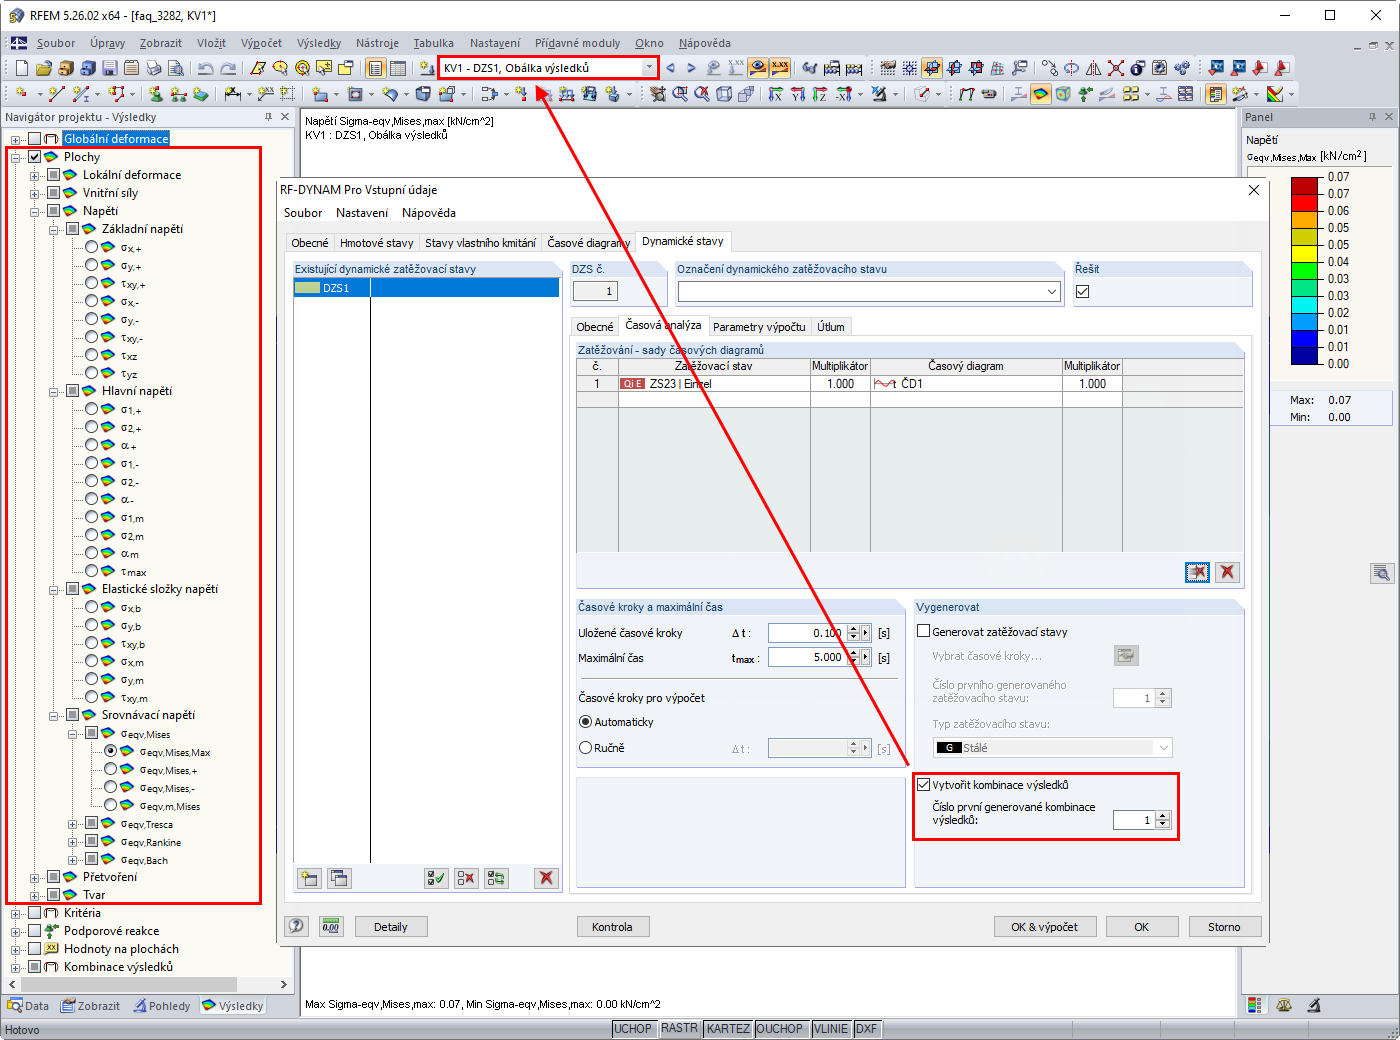Open the Útlum sub-tab

[831, 327]
